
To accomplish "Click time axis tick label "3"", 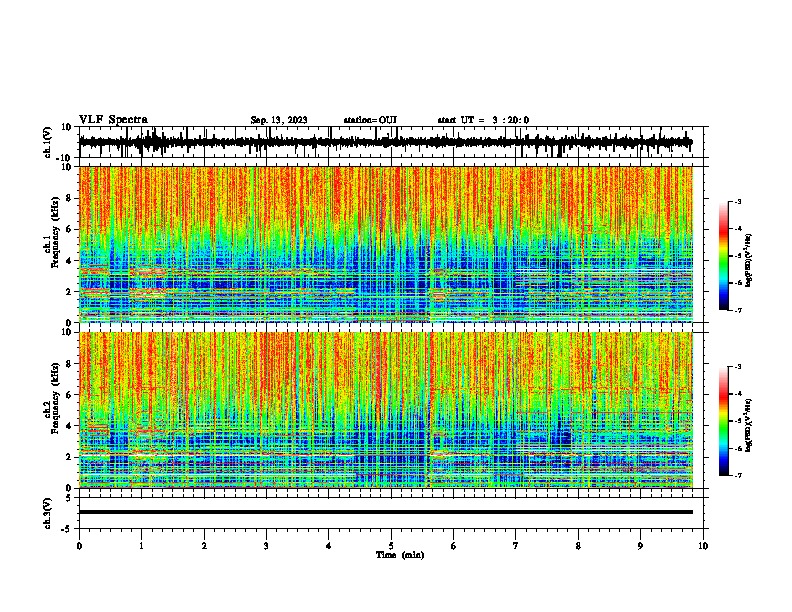I will coord(266,546).
